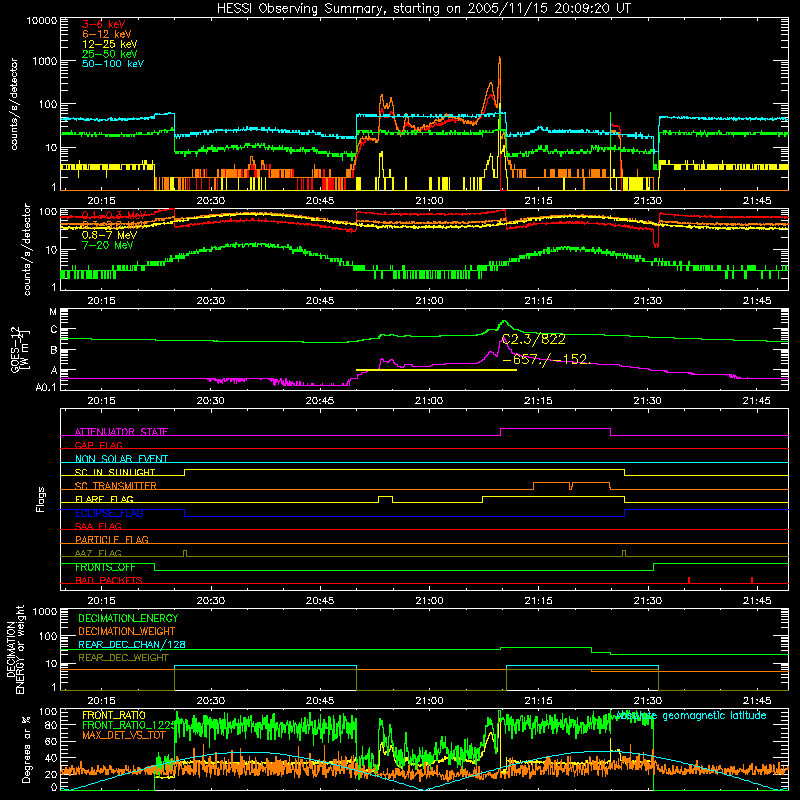
Task: Click the 'Absolute geomagnetic latitude' label
Action: [x=691, y=715]
